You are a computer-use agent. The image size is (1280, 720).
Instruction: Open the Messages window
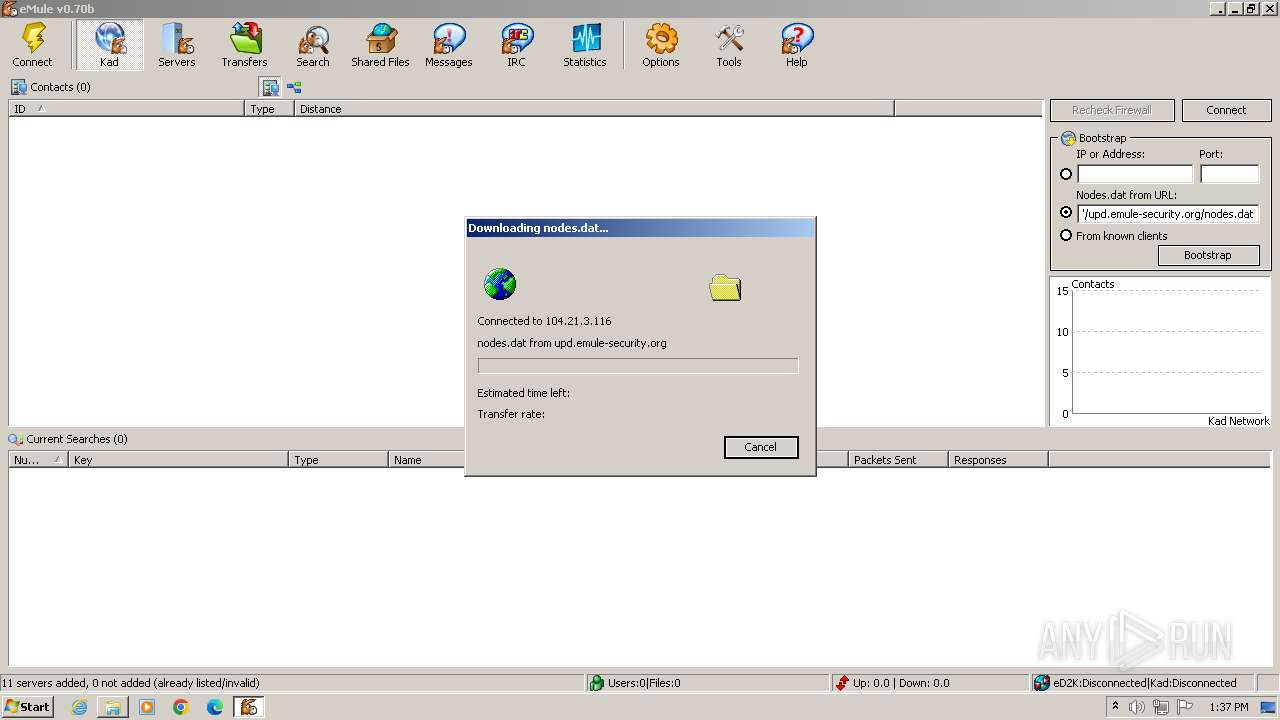tap(449, 45)
